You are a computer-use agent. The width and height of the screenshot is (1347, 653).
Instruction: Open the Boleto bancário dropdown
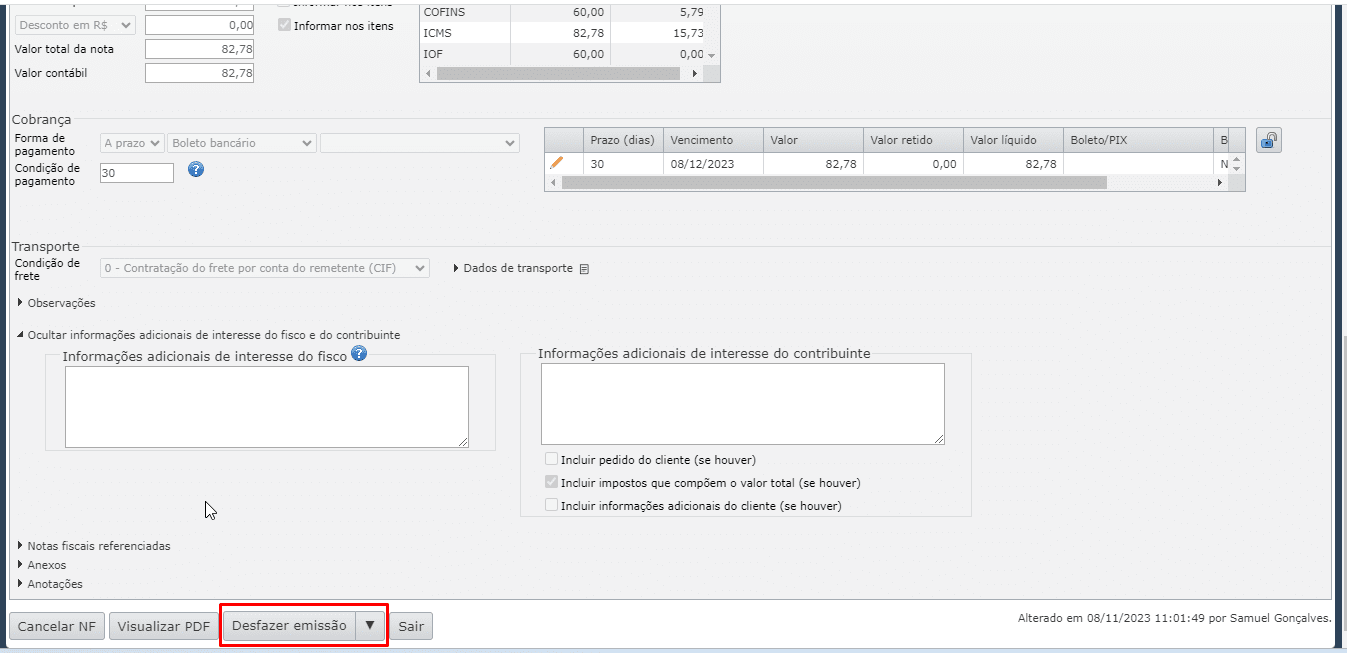[242, 143]
